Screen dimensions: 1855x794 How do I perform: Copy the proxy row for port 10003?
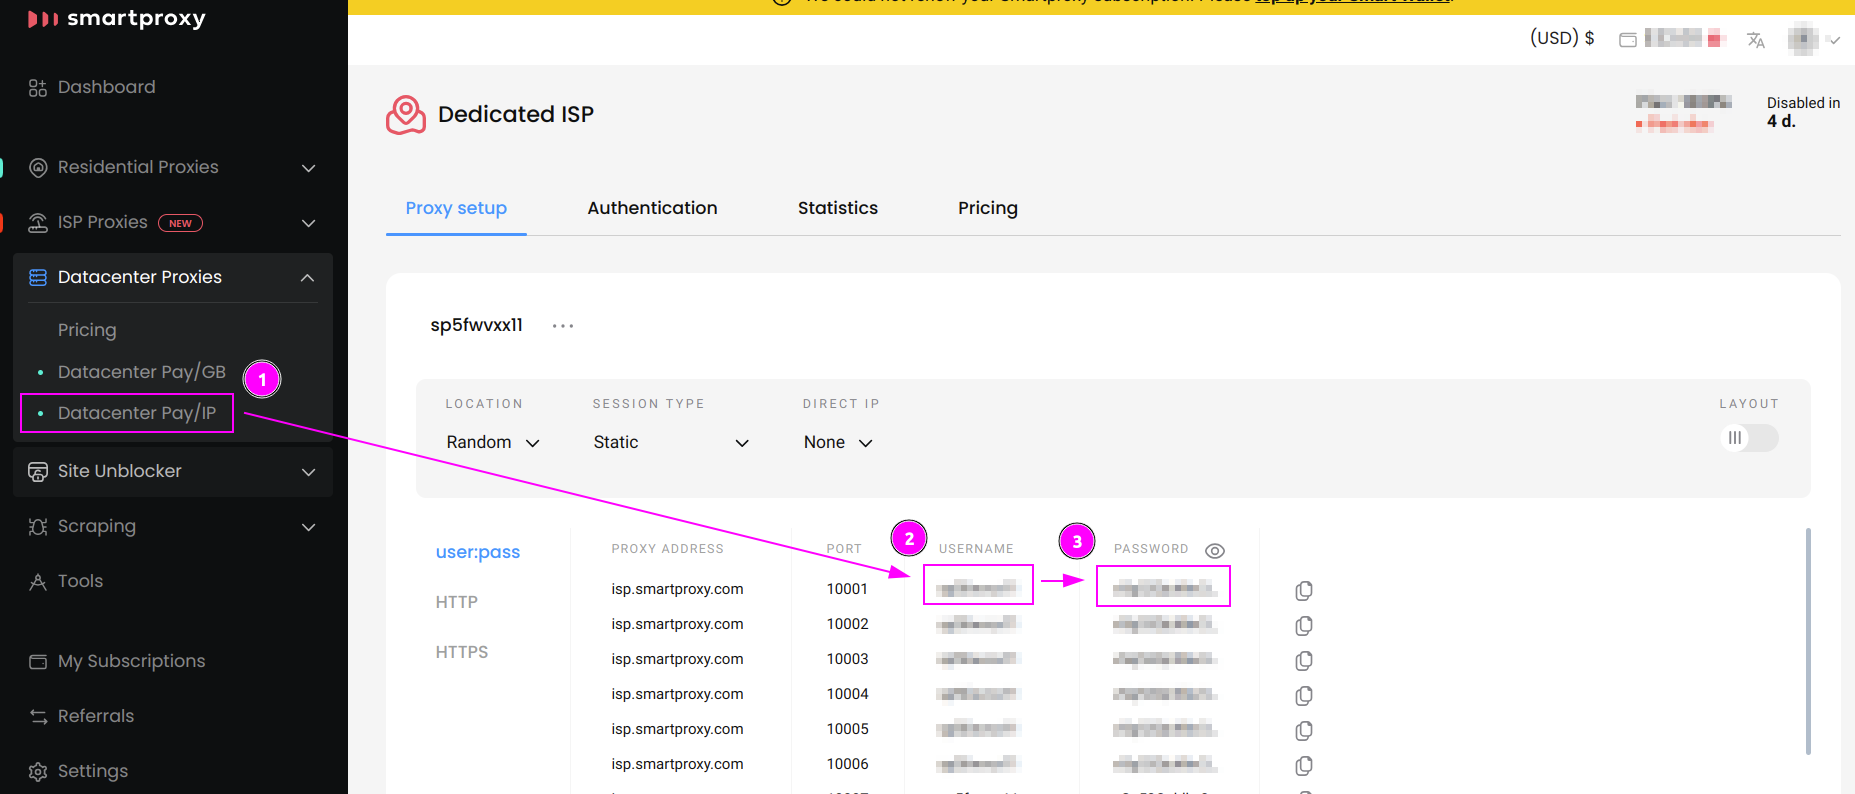[1303, 661]
